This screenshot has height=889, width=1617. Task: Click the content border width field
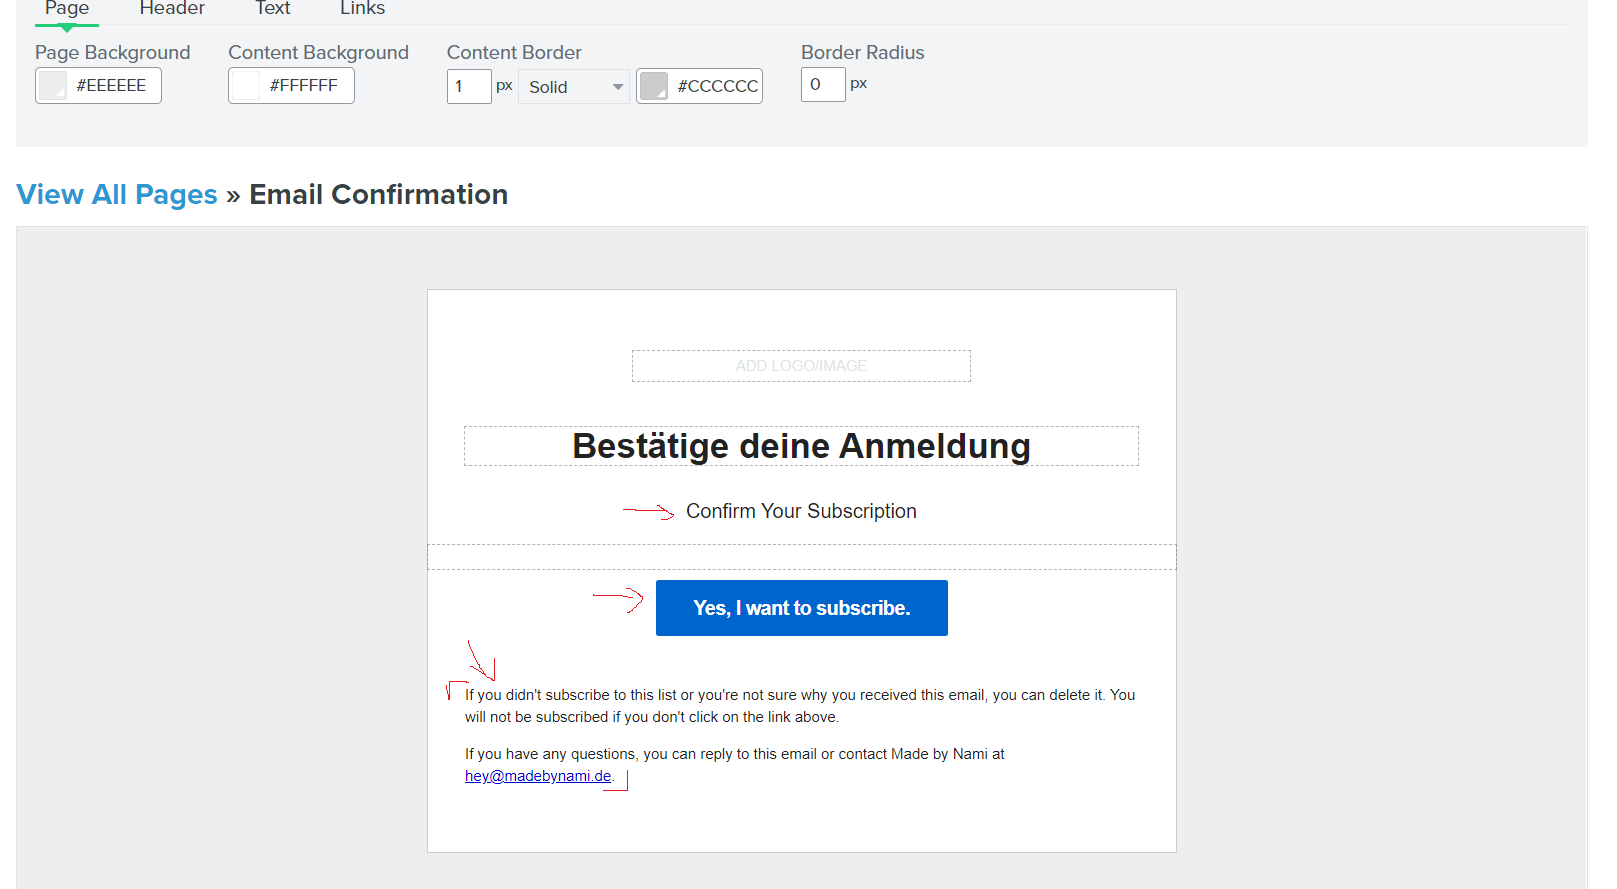pos(469,86)
